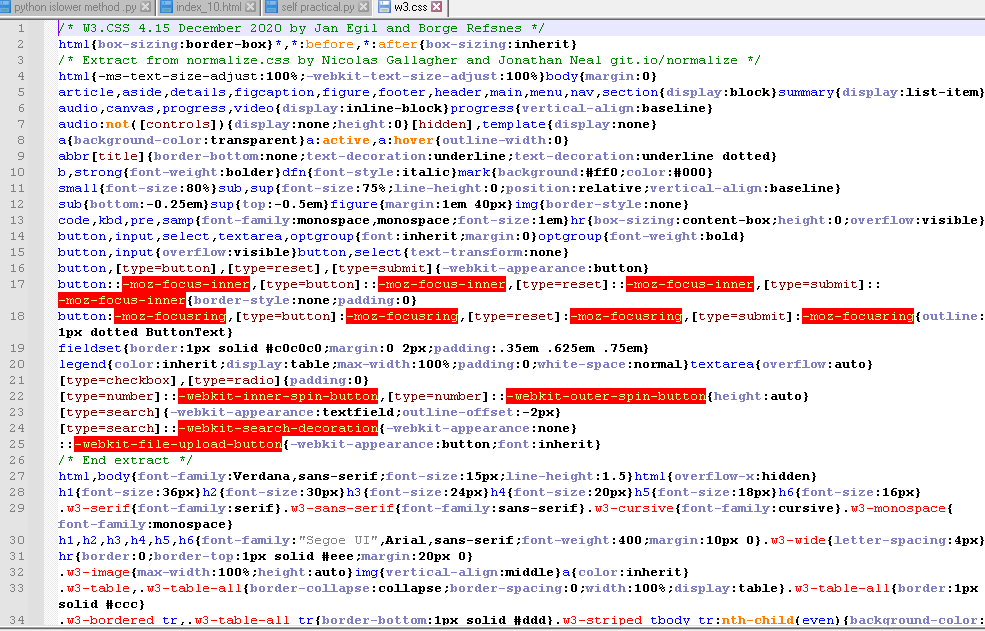This screenshot has height=631, width=985.
Task: Select line number 1 in the margin
Action: point(21,28)
